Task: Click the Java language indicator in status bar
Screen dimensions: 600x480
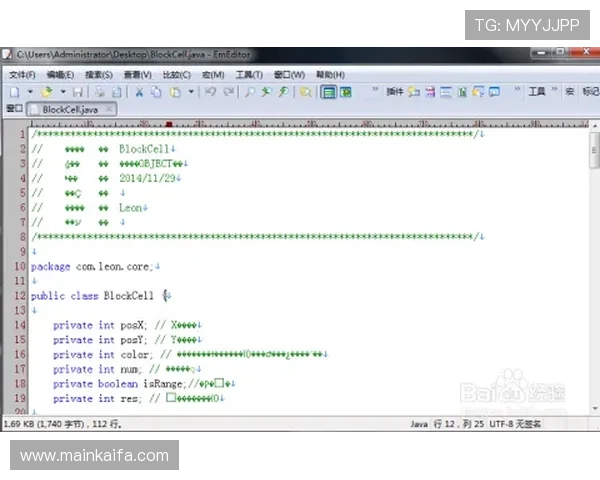Action: [x=419, y=423]
